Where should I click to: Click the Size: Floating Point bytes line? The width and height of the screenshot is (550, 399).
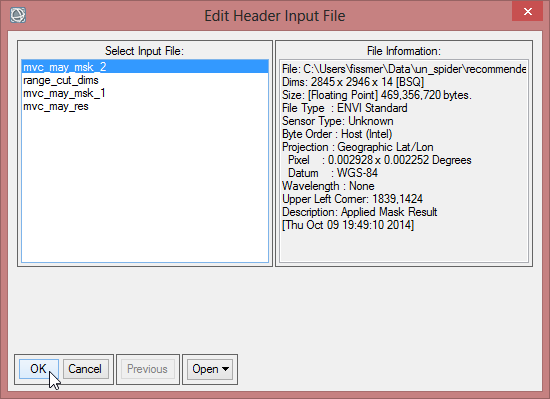pyautogui.click(x=377, y=95)
